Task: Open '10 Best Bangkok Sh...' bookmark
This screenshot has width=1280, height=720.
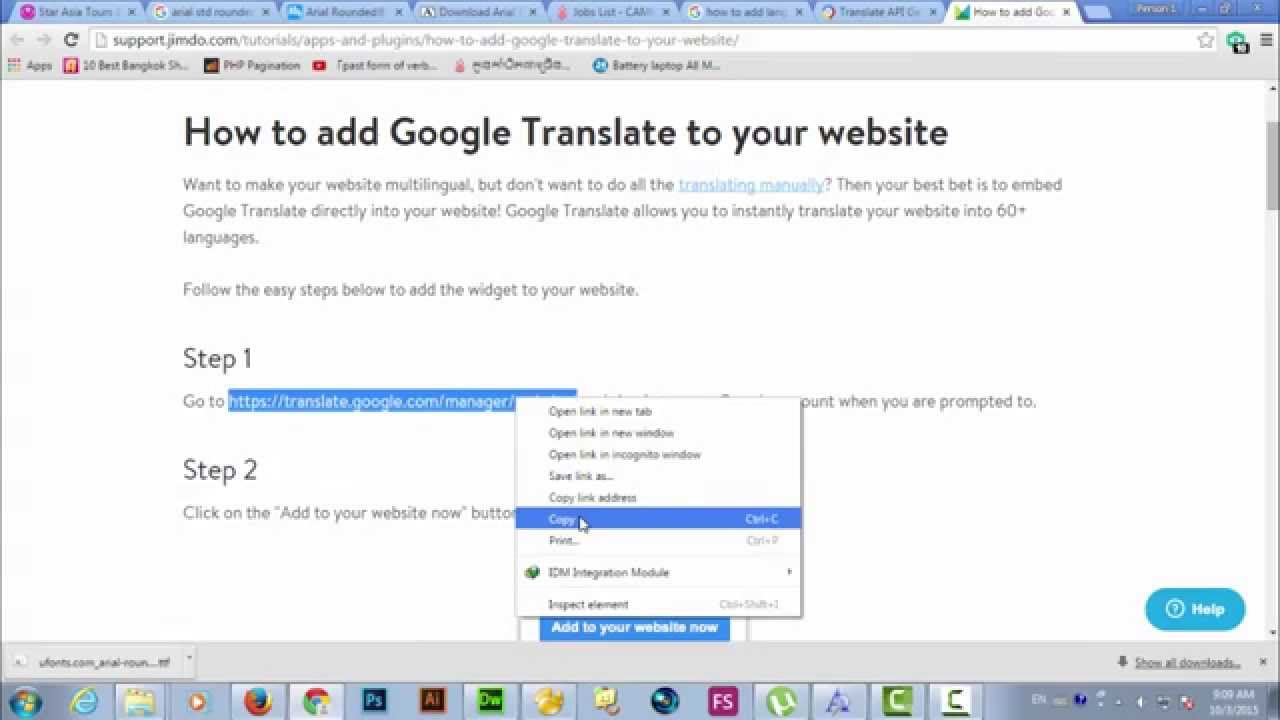Action: (x=127, y=65)
